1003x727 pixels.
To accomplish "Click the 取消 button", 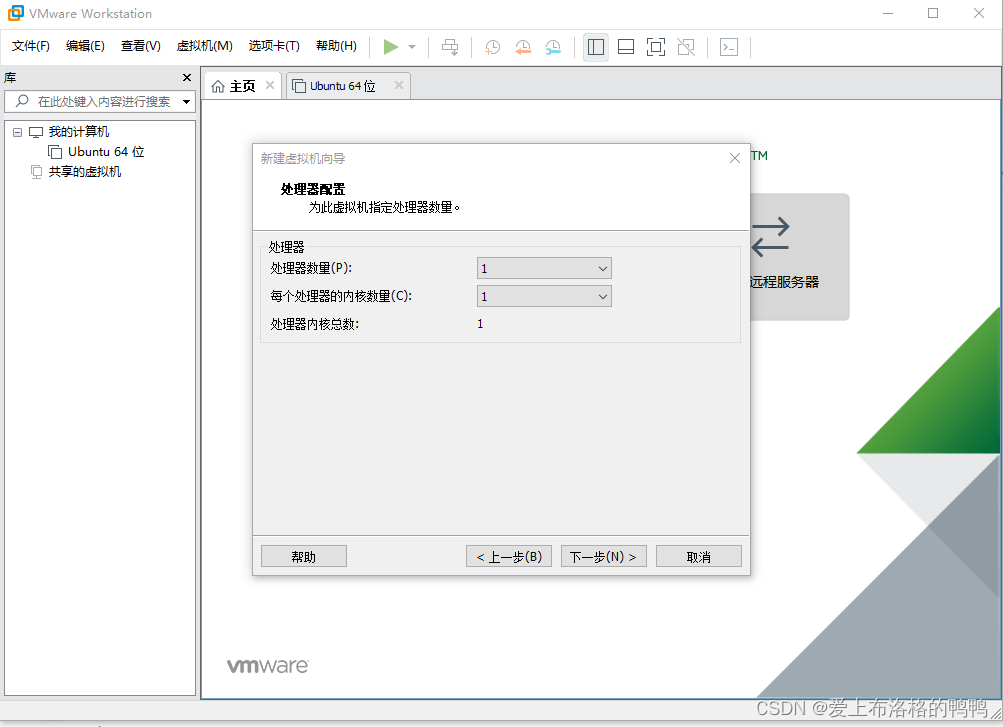I will tap(699, 556).
